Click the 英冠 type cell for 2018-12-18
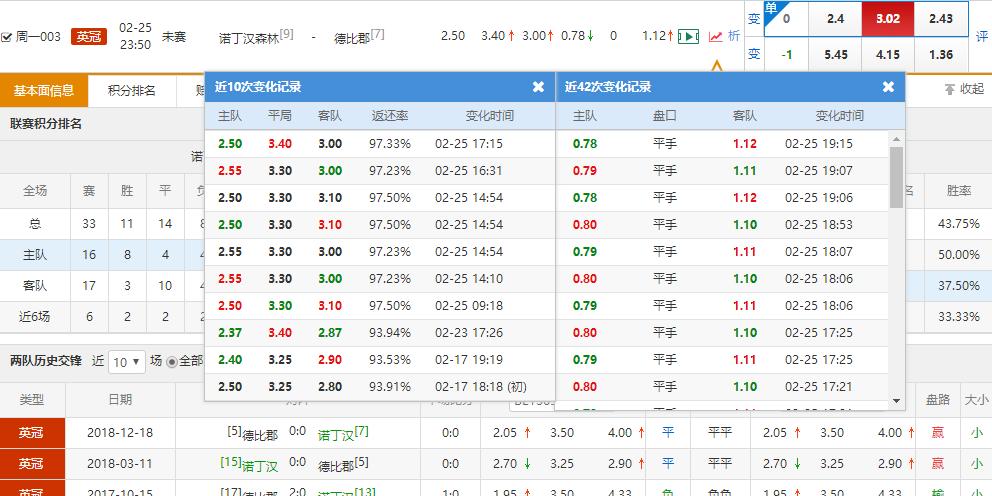 tap(32, 433)
